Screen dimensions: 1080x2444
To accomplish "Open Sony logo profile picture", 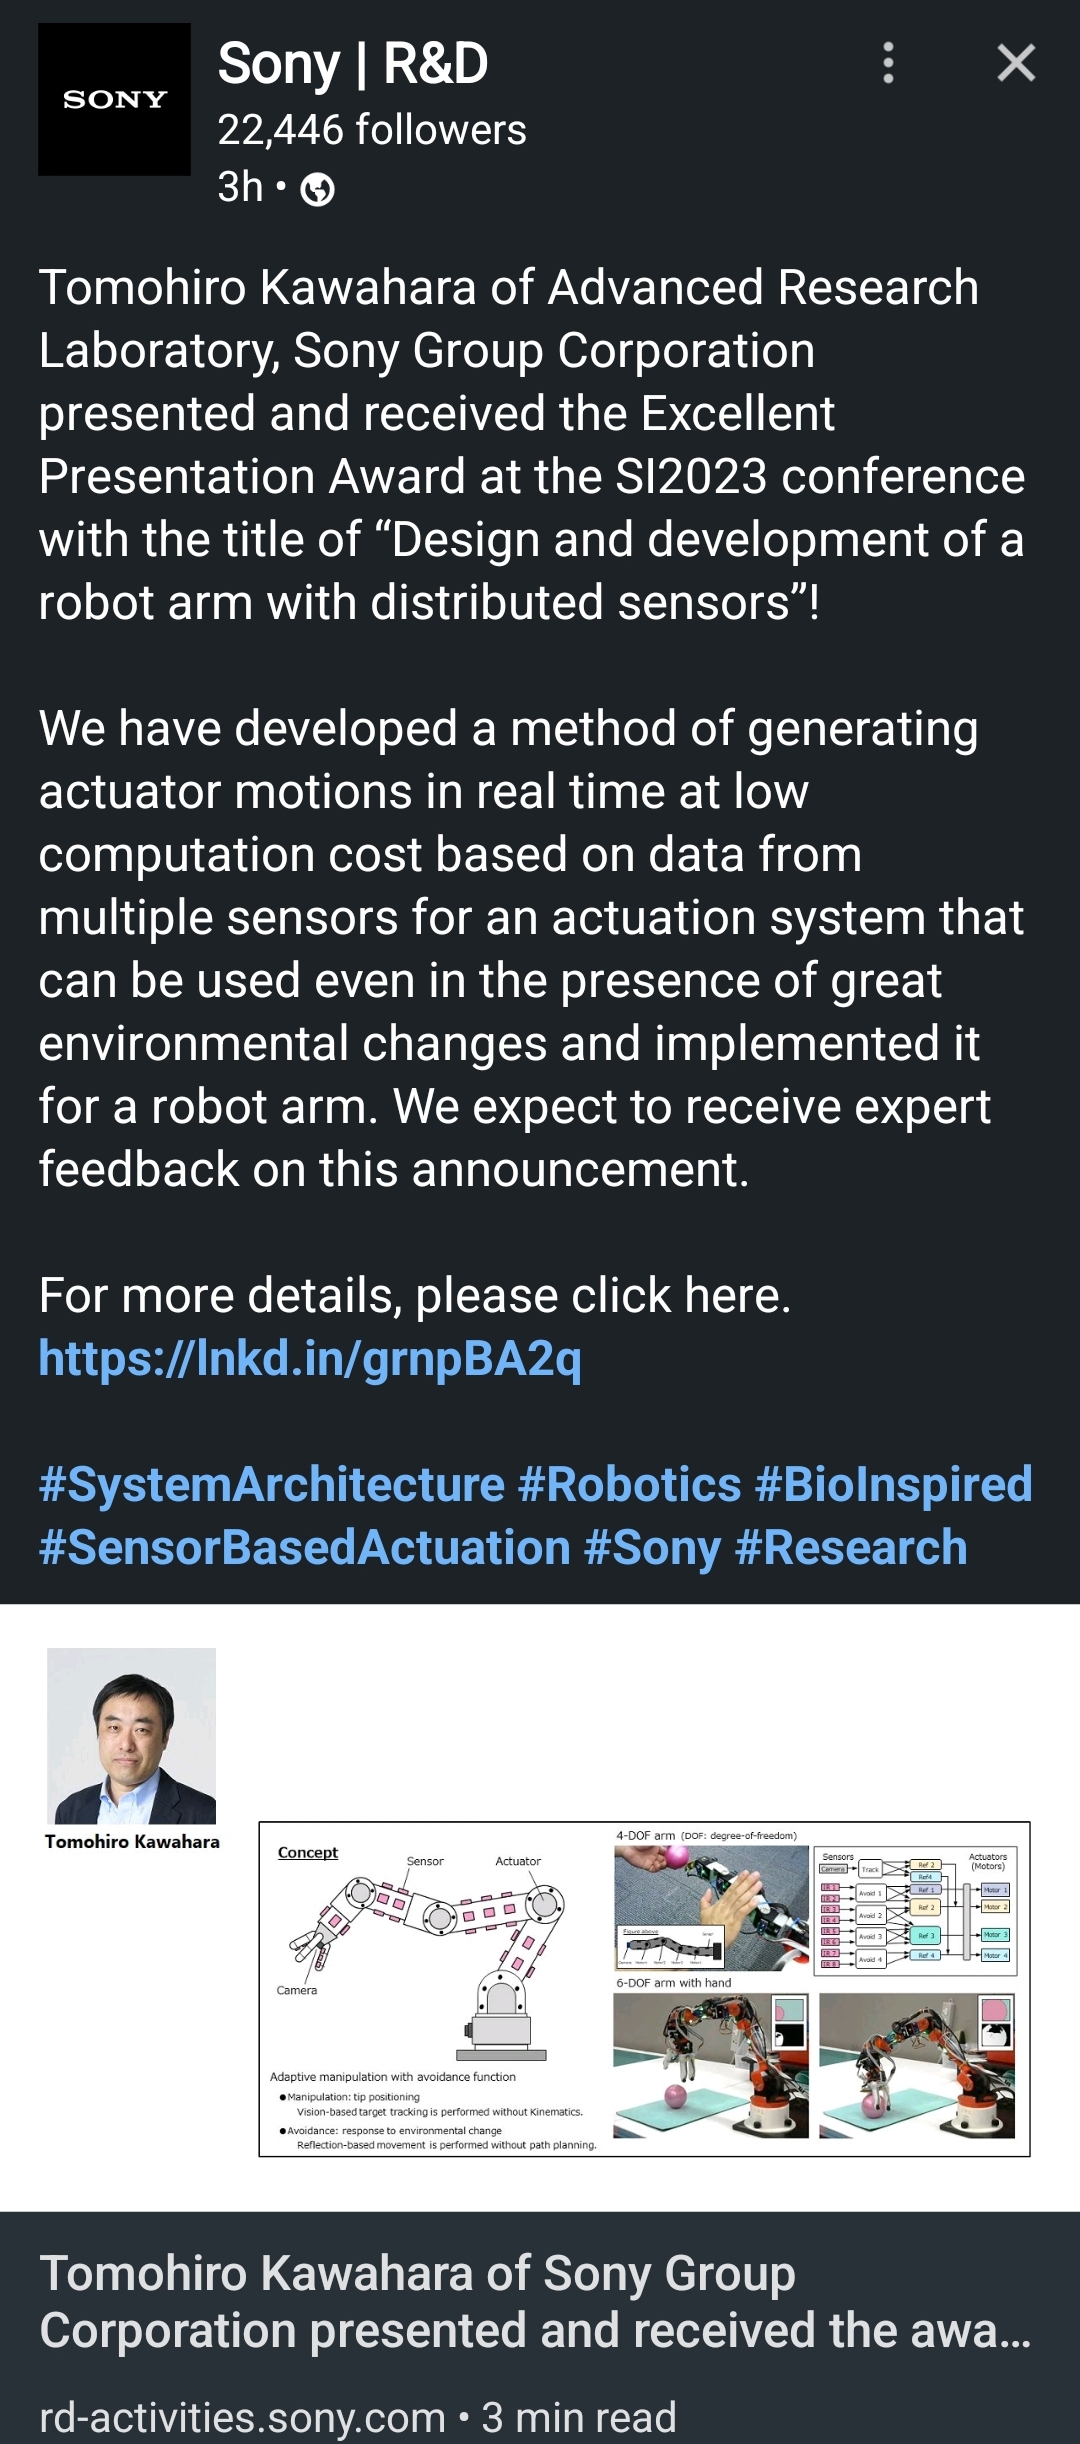I will (114, 99).
